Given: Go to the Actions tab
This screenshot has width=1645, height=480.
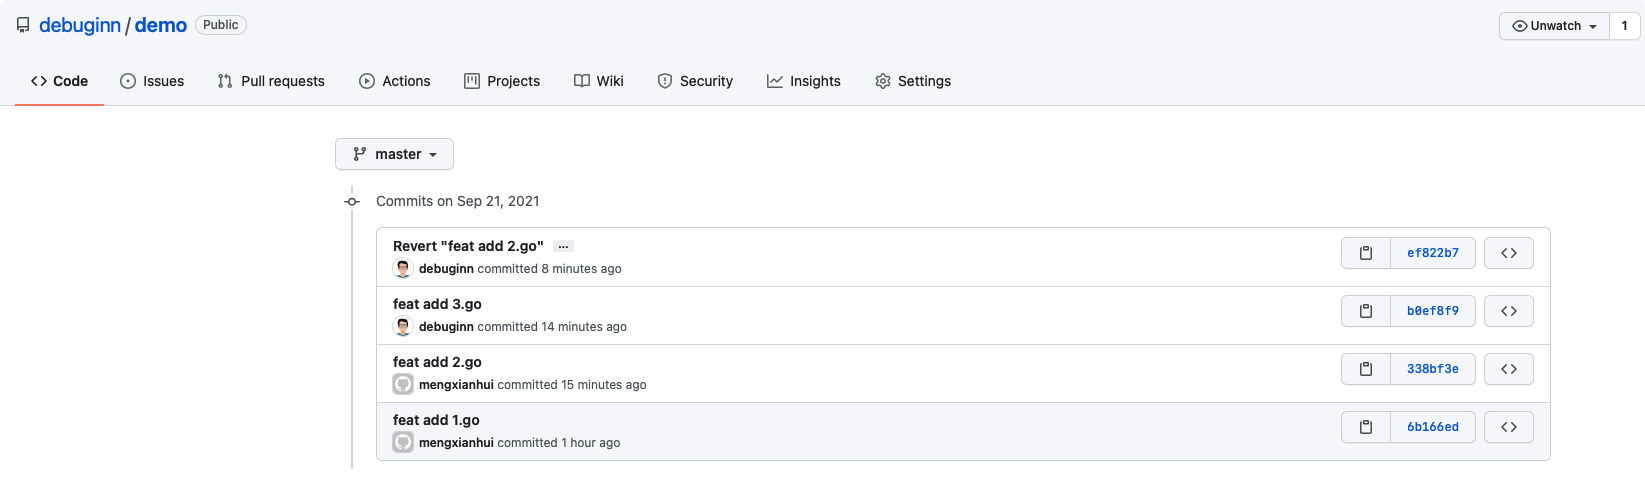Looking at the screenshot, I should click(x=394, y=81).
